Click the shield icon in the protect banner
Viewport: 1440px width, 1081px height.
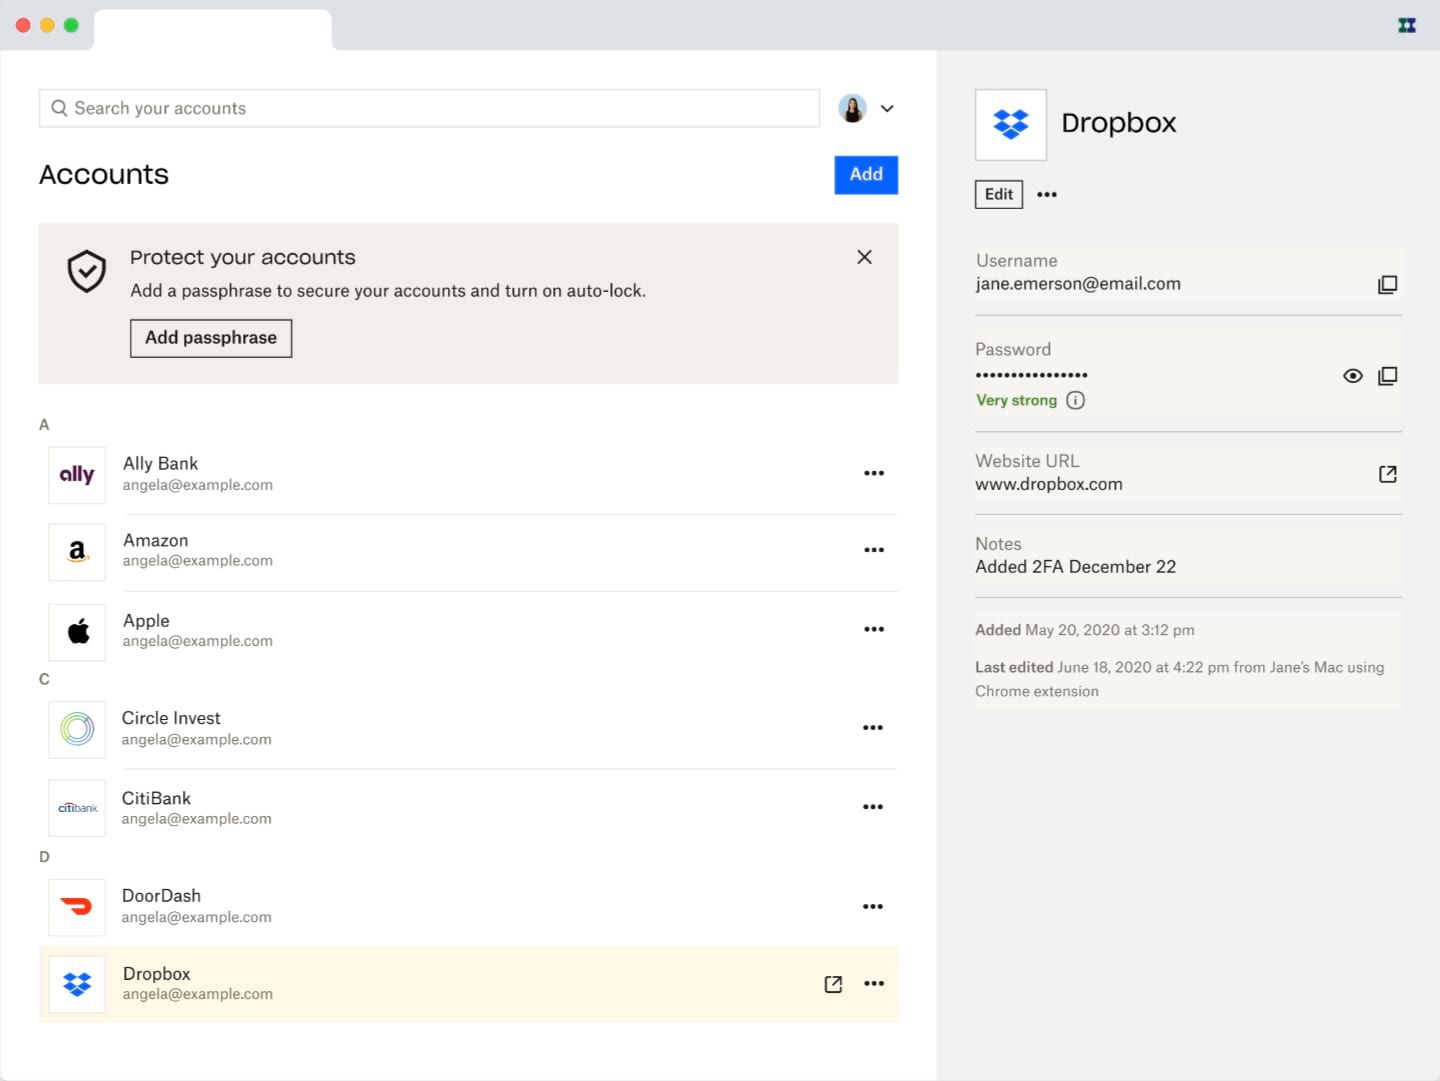[86, 271]
